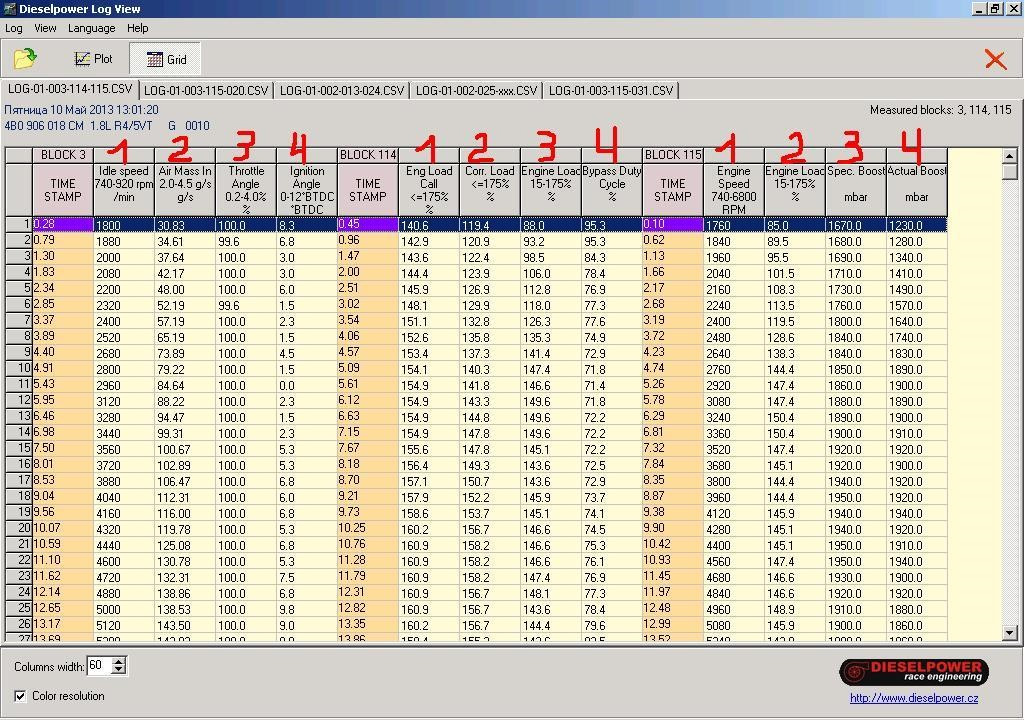Click the scrollbar down arrow in grid
Image resolution: width=1025 pixels, height=720 pixels.
1009,632
